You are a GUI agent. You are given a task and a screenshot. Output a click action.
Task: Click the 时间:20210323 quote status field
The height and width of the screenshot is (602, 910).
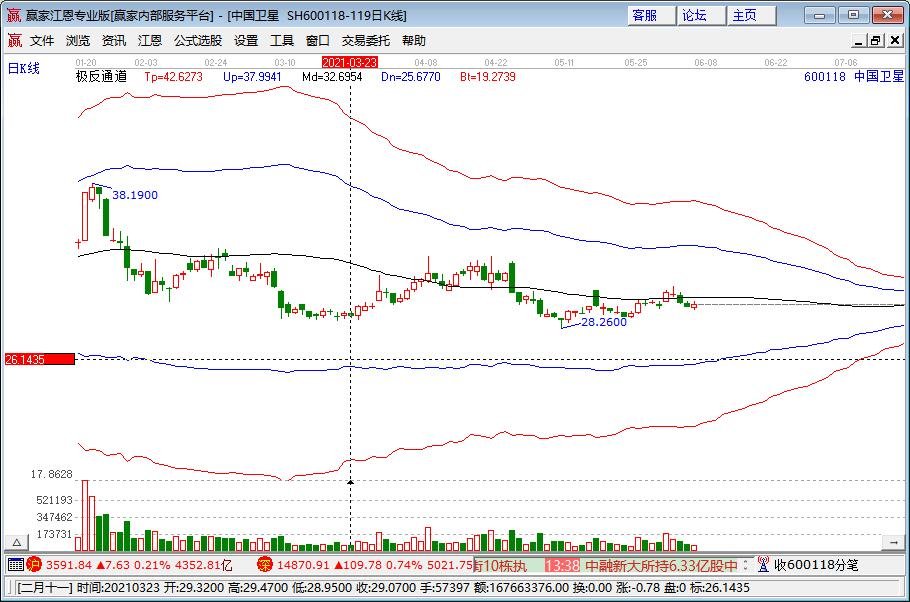(x=118, y=587)
